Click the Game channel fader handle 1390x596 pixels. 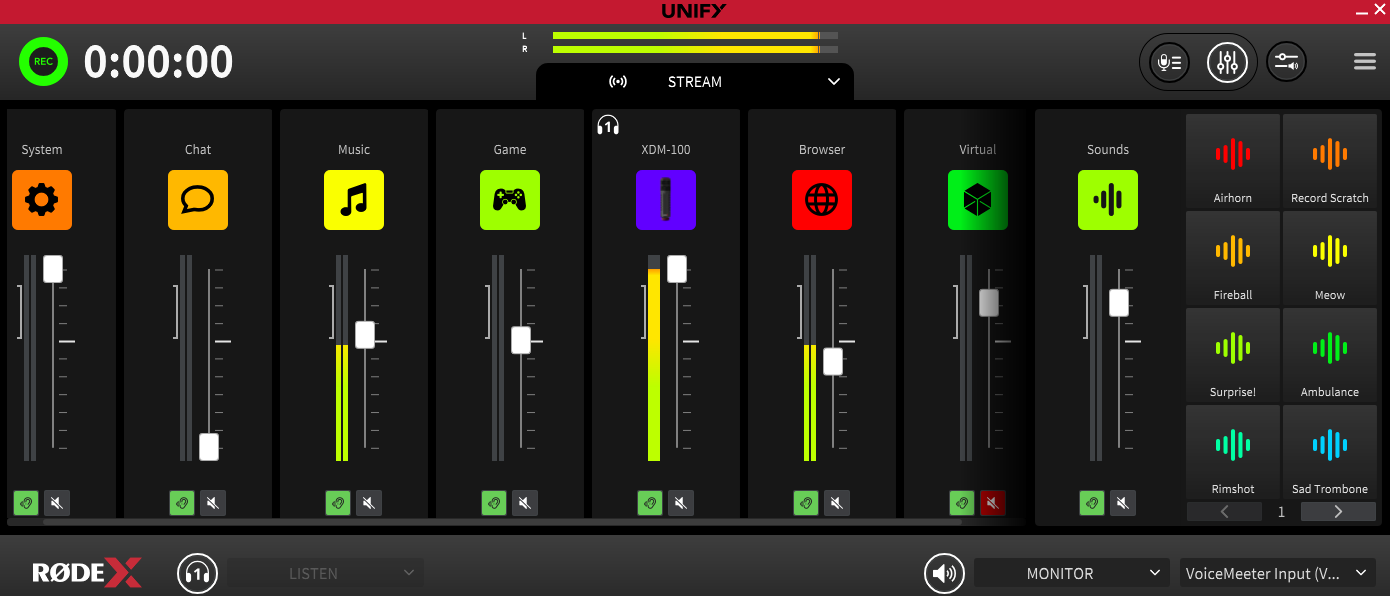pyautogui.click(x=521, y=340)
